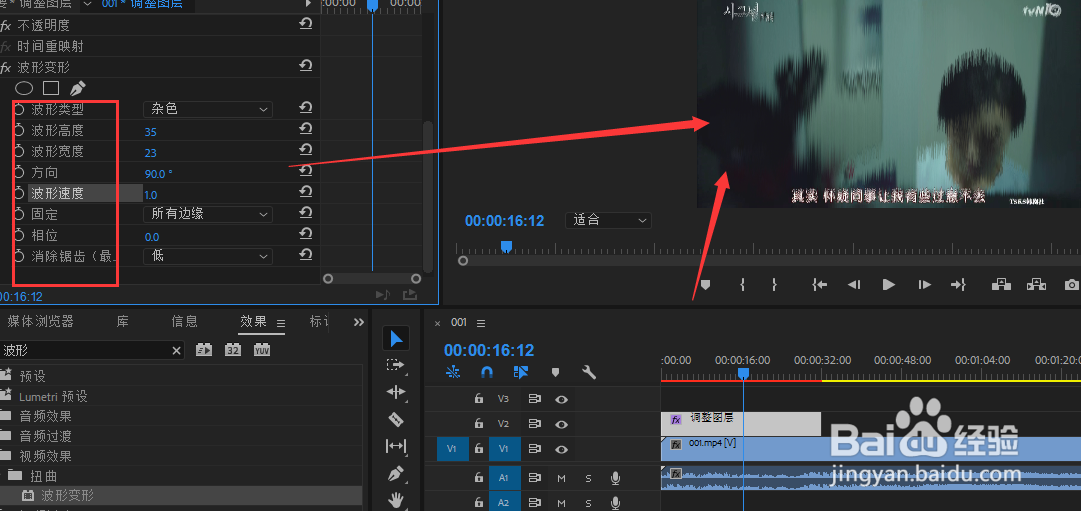
Task: Go to Out point in program monitor
Action: click(x=958, y=284)
